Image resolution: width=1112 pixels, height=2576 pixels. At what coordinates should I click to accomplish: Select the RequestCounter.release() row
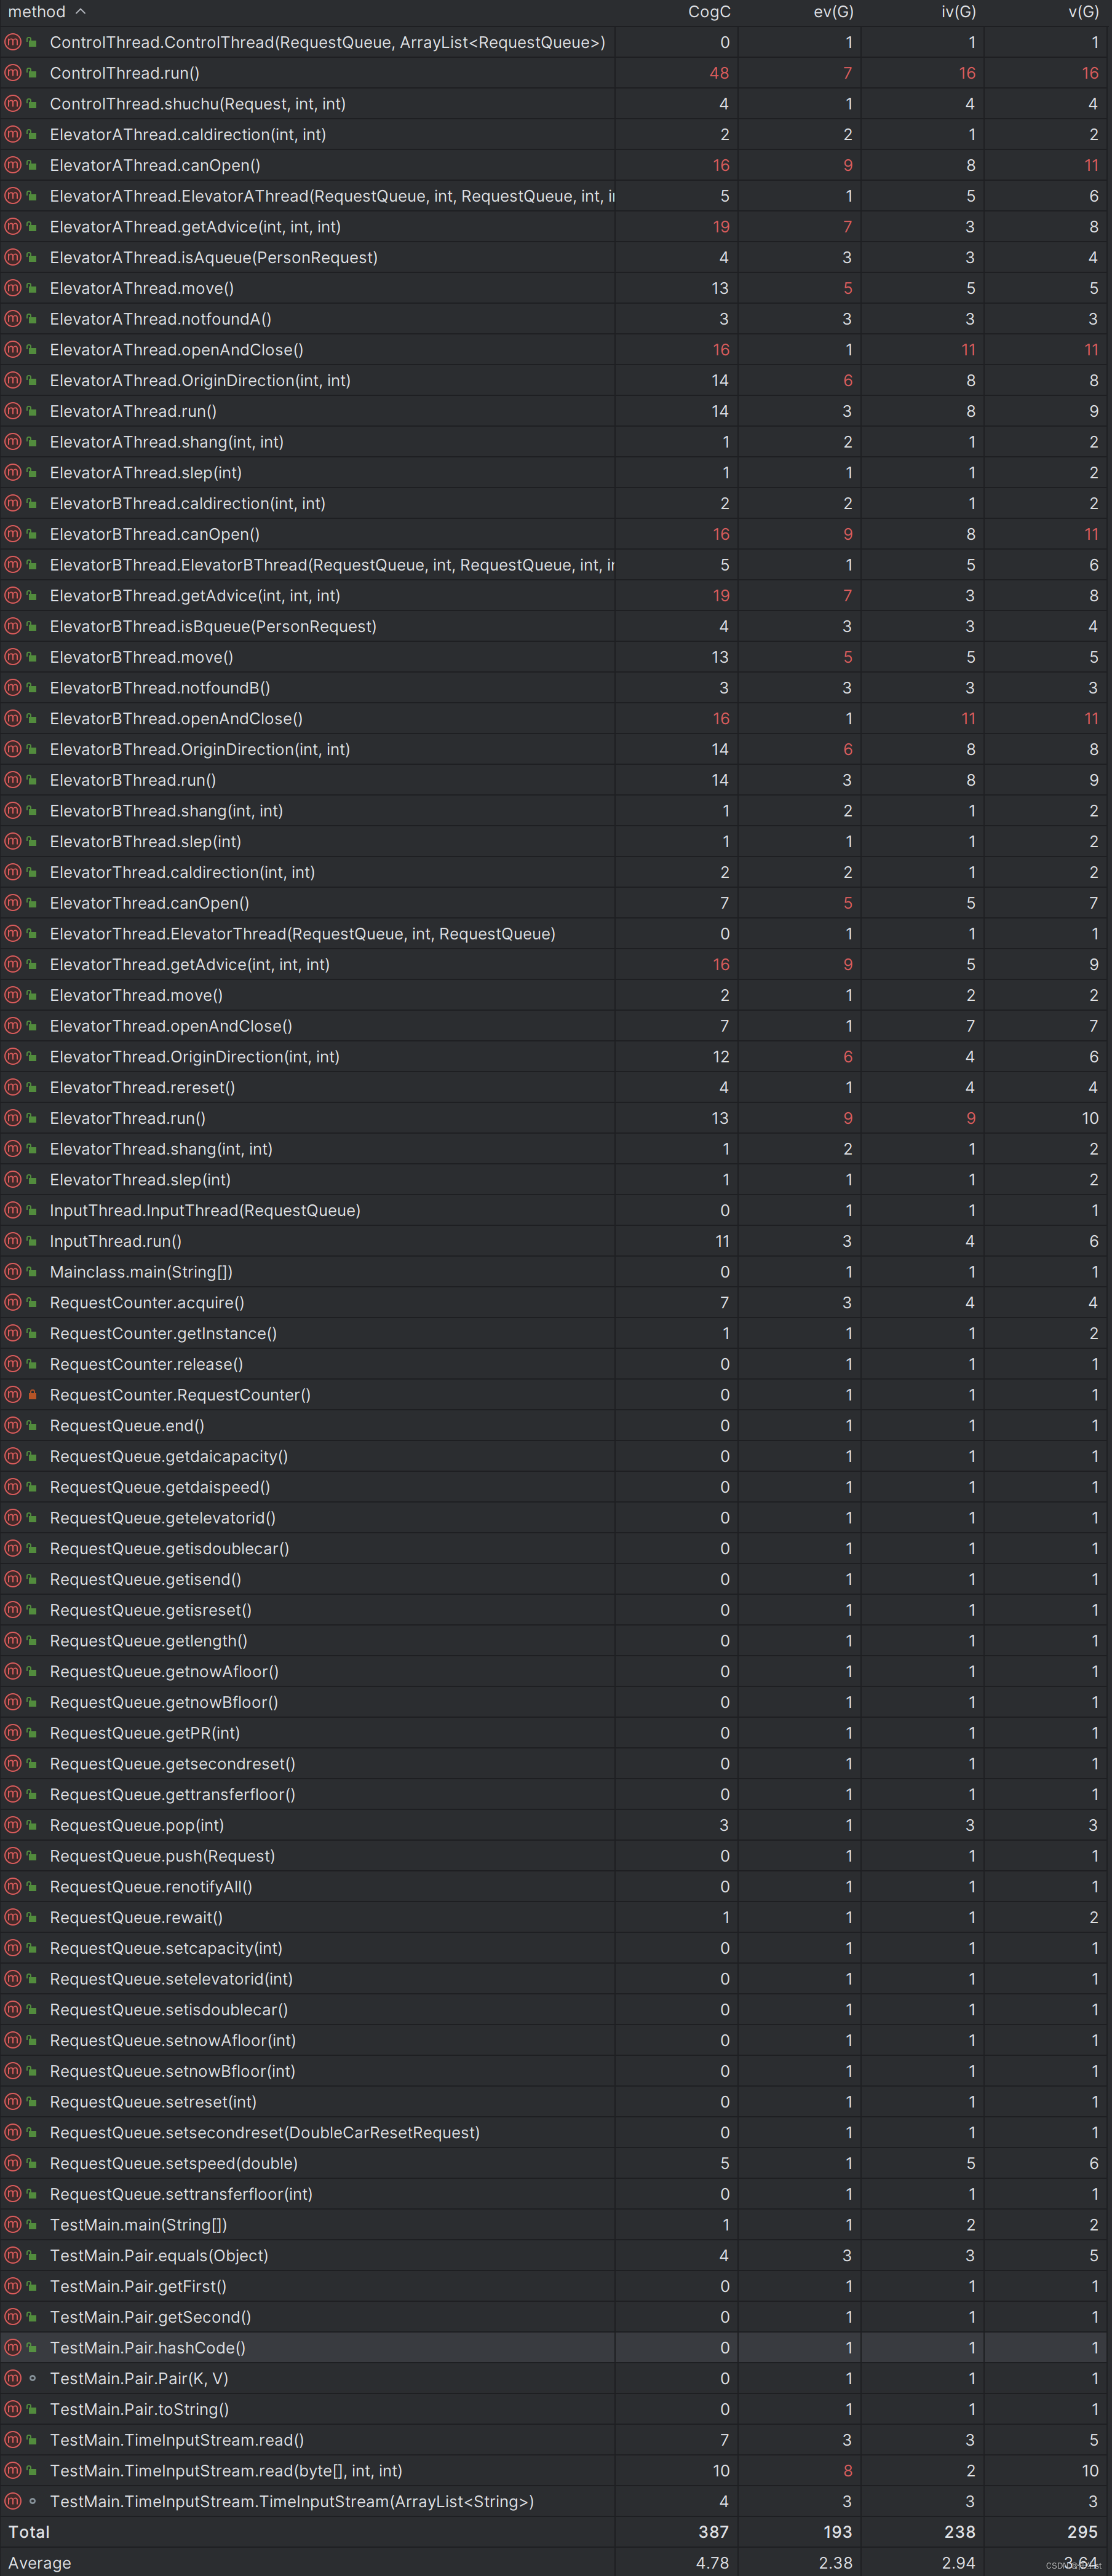tap(556, 1364)
